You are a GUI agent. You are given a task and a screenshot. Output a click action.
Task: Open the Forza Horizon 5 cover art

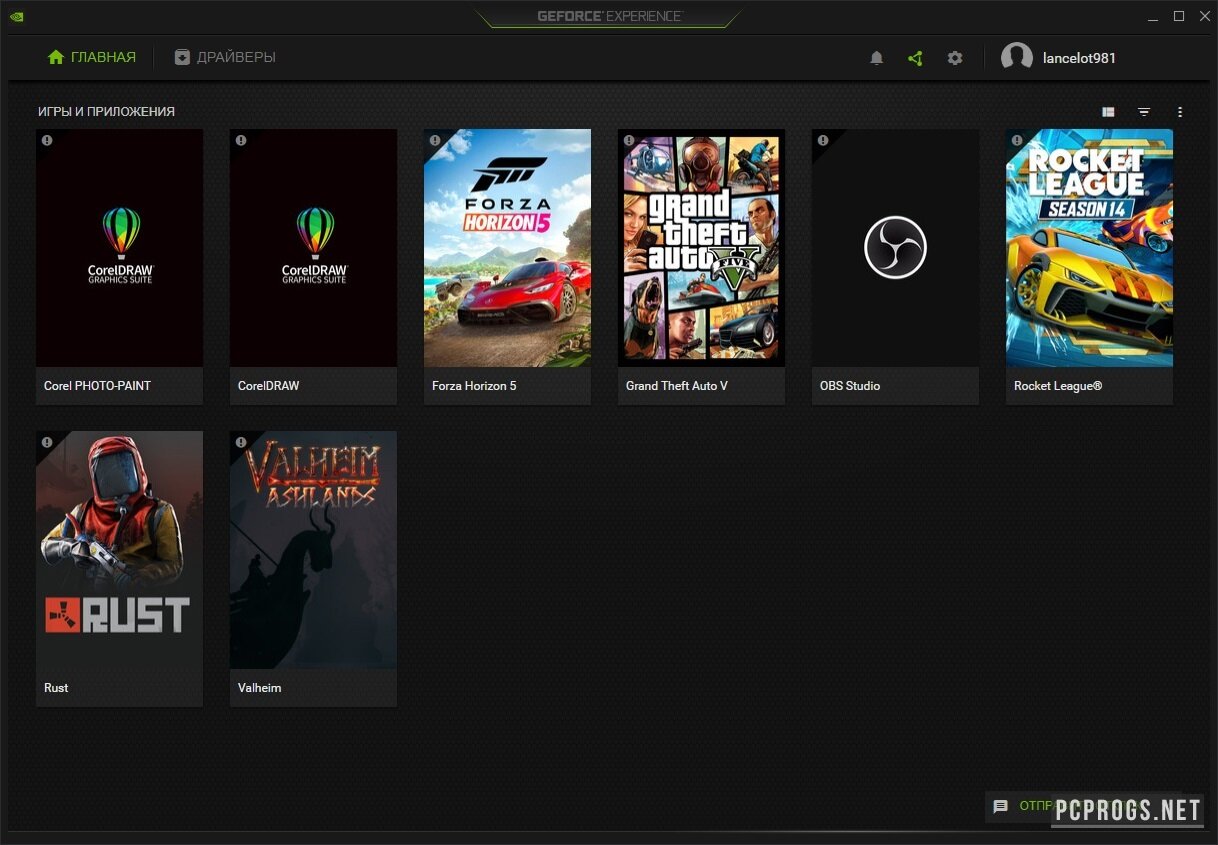[507, 248]
